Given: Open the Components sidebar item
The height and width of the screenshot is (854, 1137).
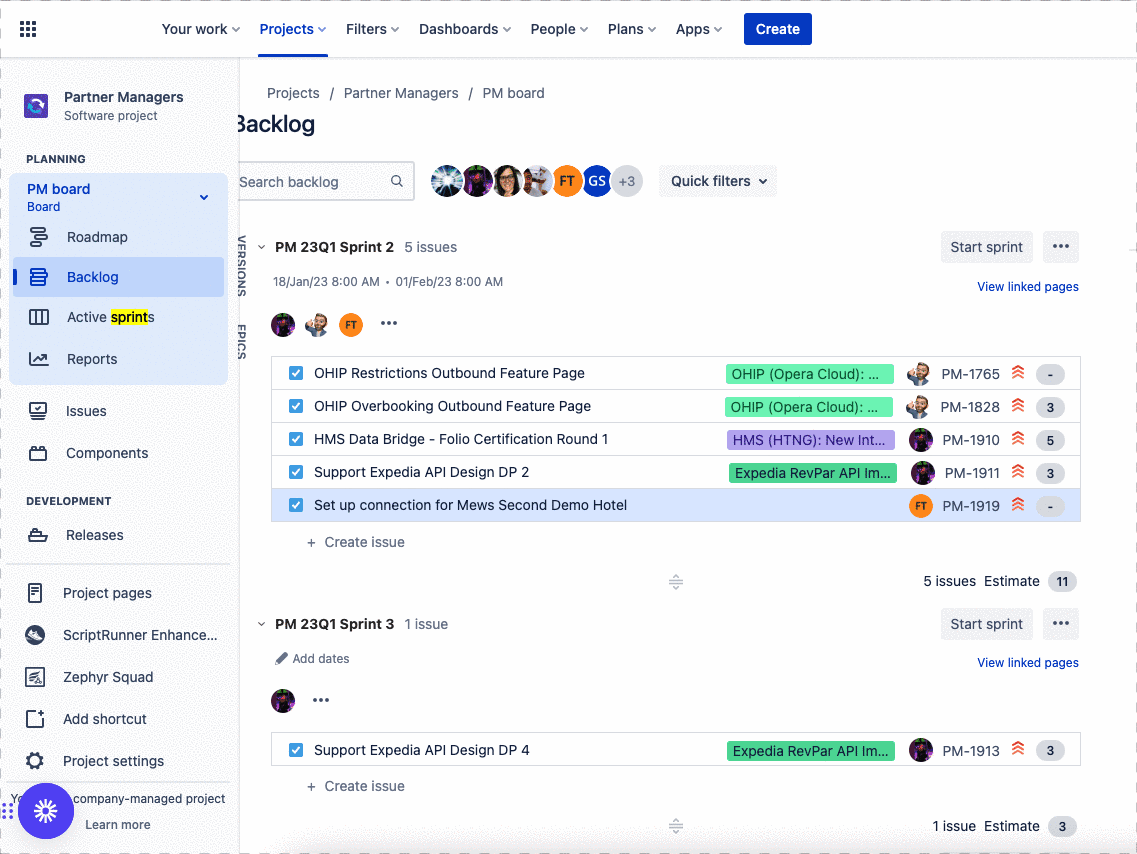Looking at the screenshot, I should (107, 453).
